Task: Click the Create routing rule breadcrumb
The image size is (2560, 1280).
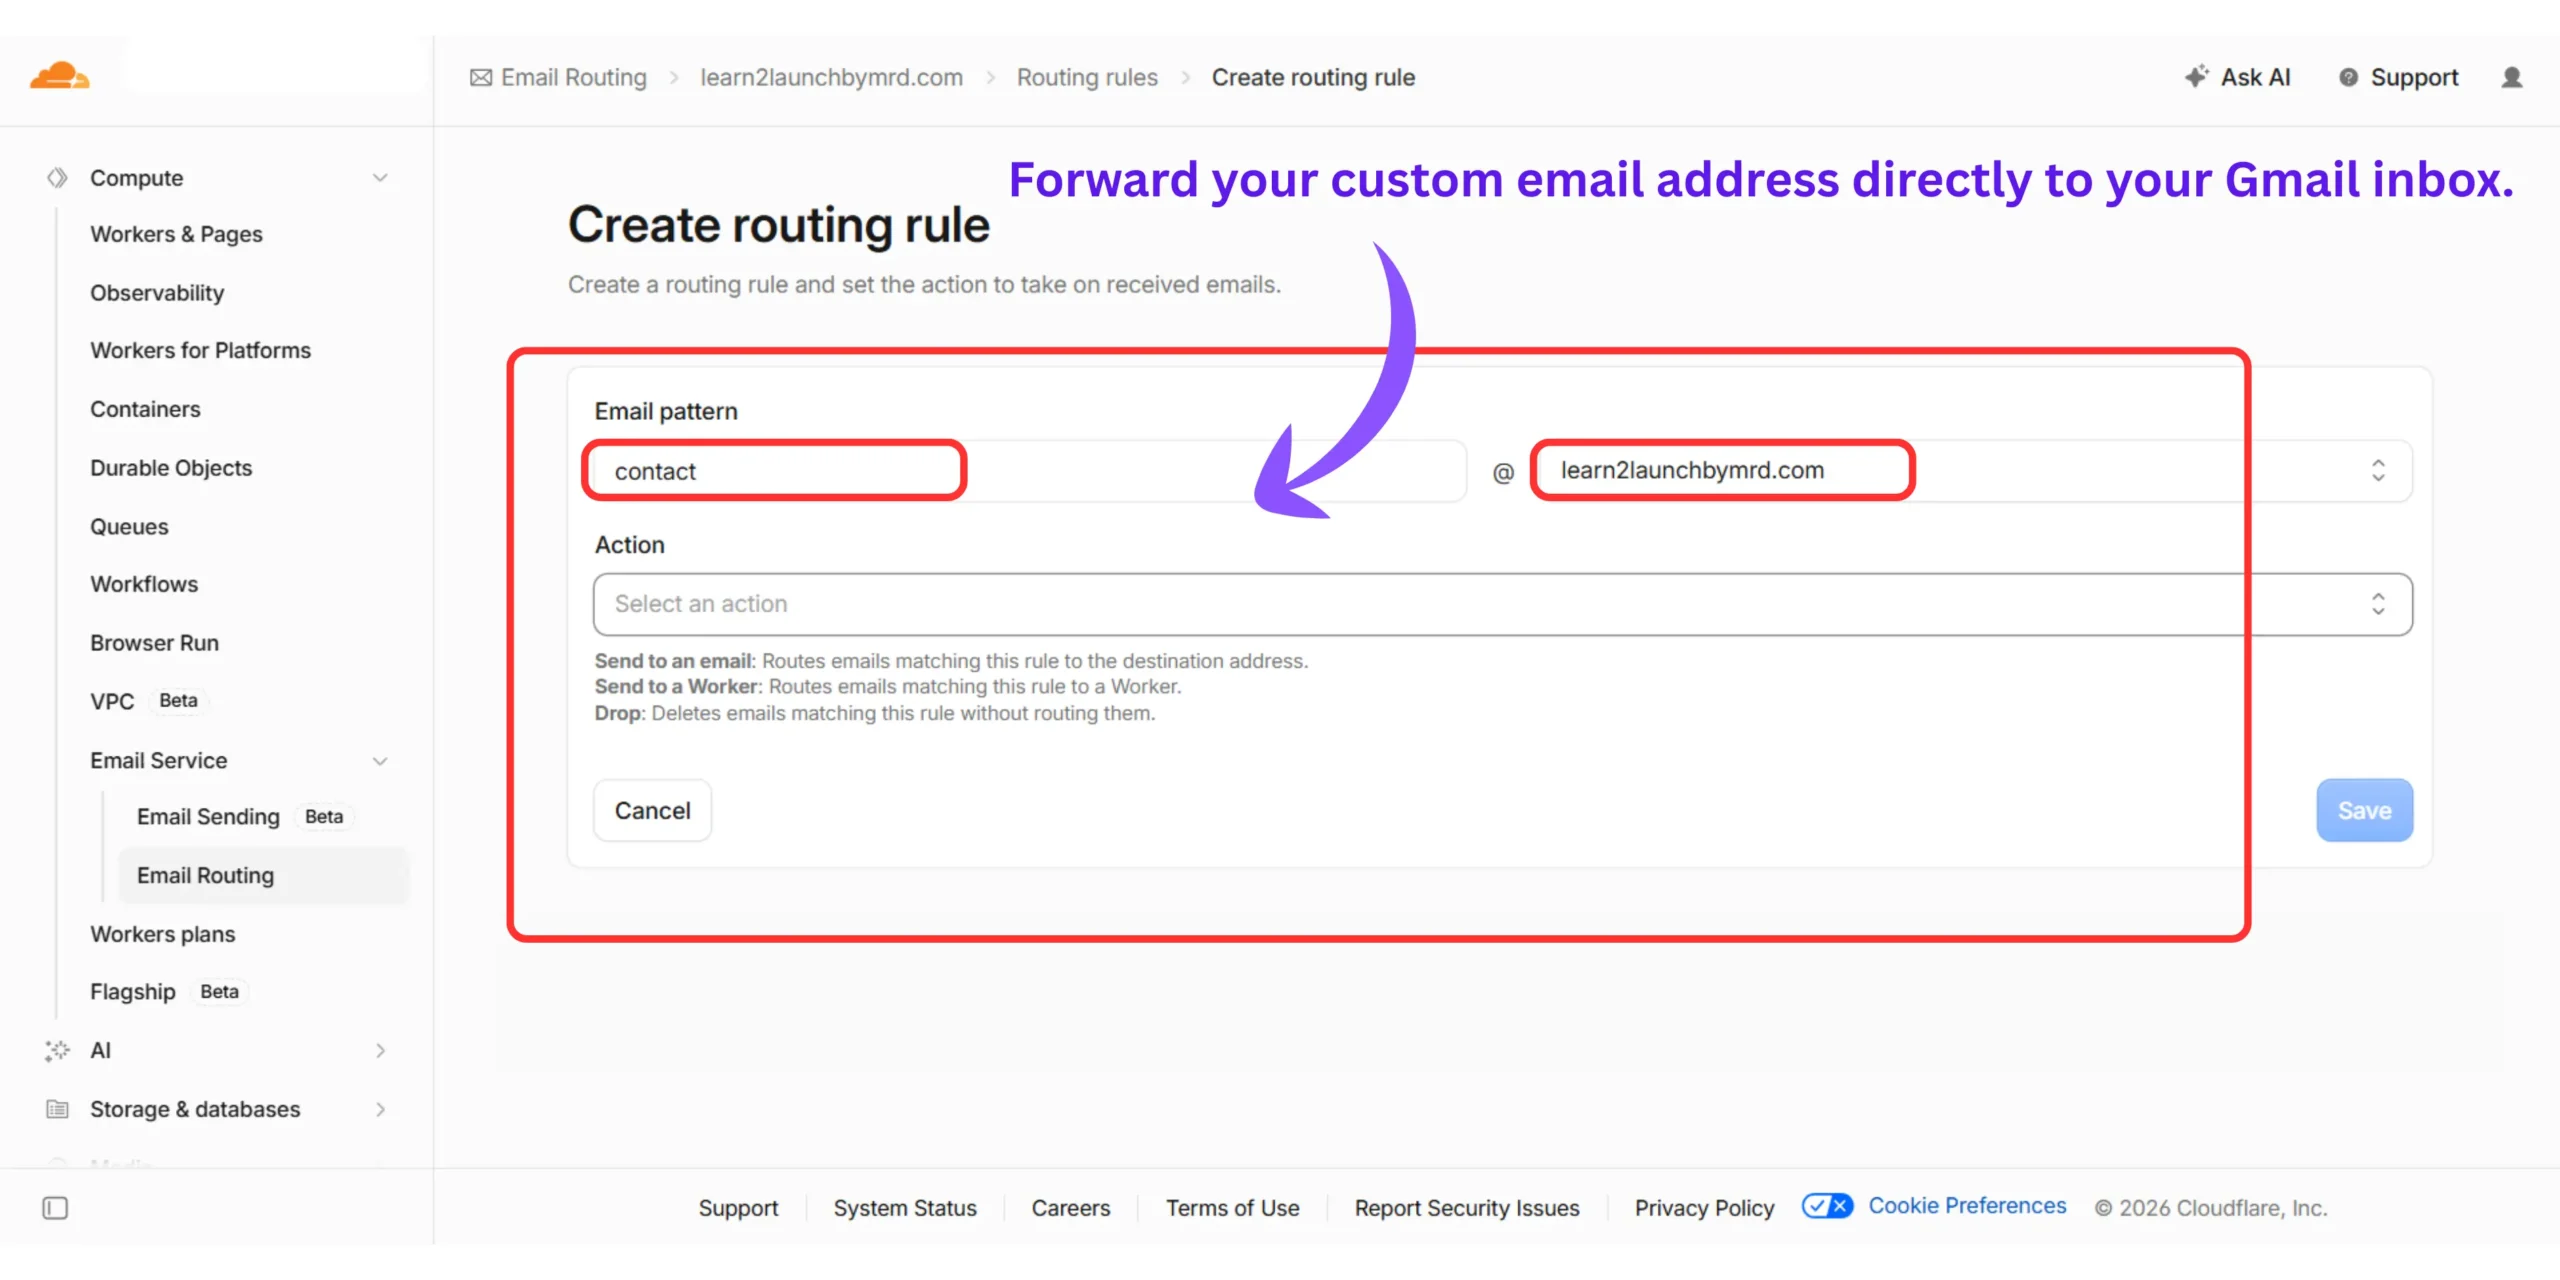Action: (x=1313, y=78)
